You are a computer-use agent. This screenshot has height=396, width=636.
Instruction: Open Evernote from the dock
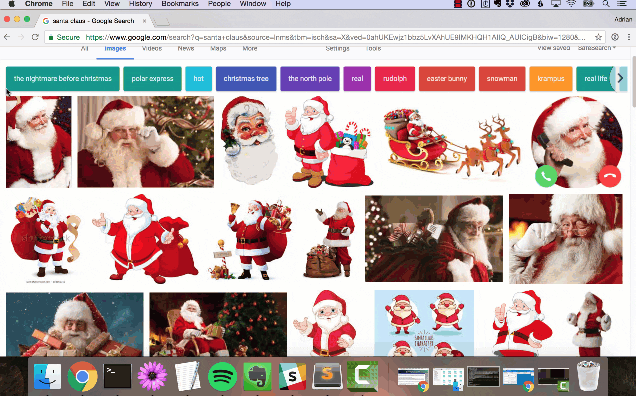pos(257,376)
